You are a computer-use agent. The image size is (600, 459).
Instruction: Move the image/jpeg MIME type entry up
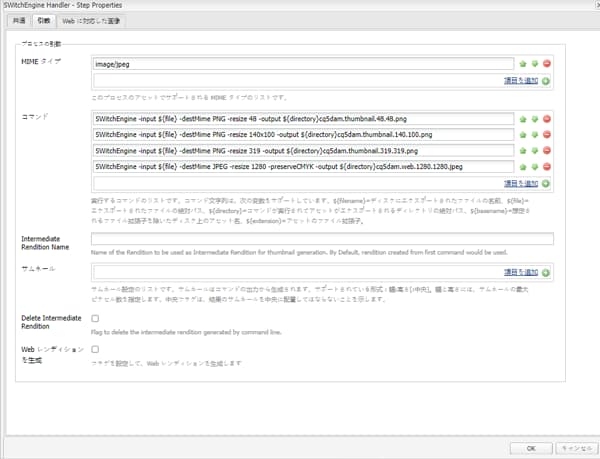(523, 64)
